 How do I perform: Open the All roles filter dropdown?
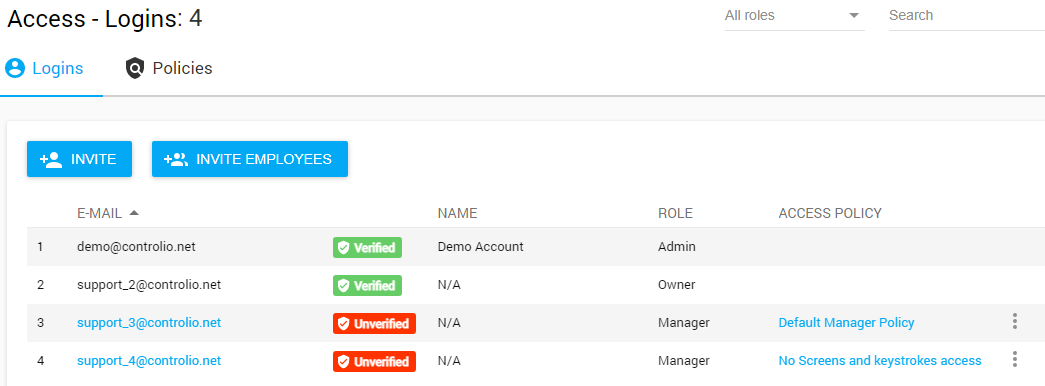[x=794, y=15]
